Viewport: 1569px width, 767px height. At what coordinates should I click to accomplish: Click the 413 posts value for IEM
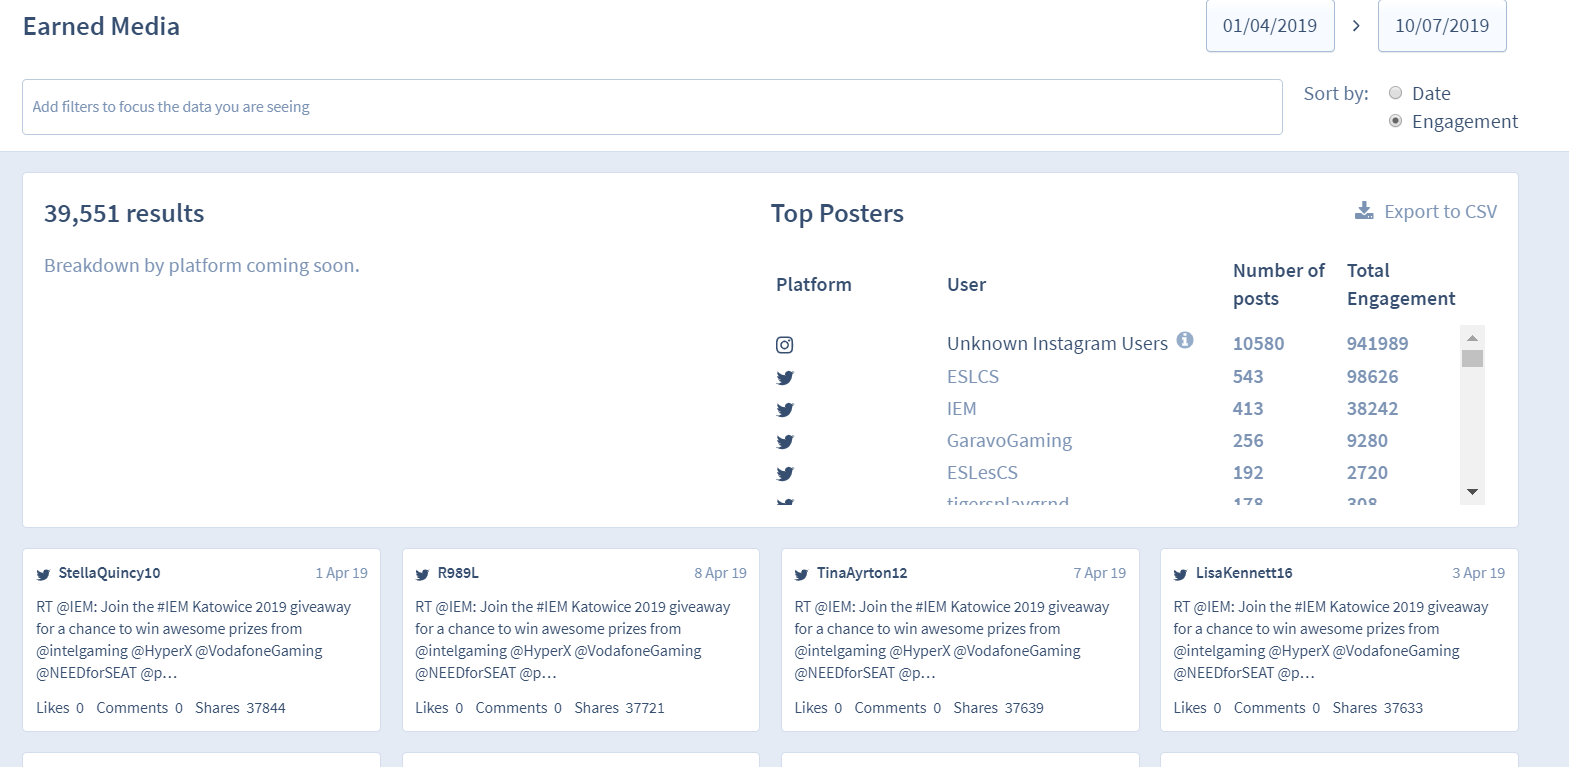point(1248,409)
